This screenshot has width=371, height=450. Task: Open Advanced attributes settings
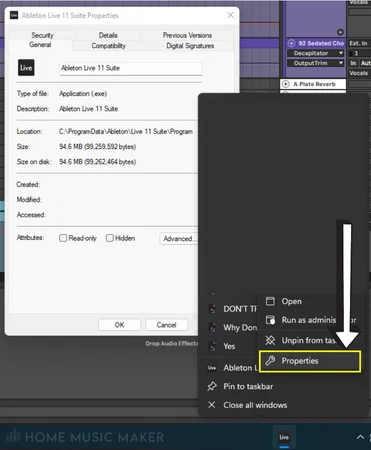click(179, 239)
